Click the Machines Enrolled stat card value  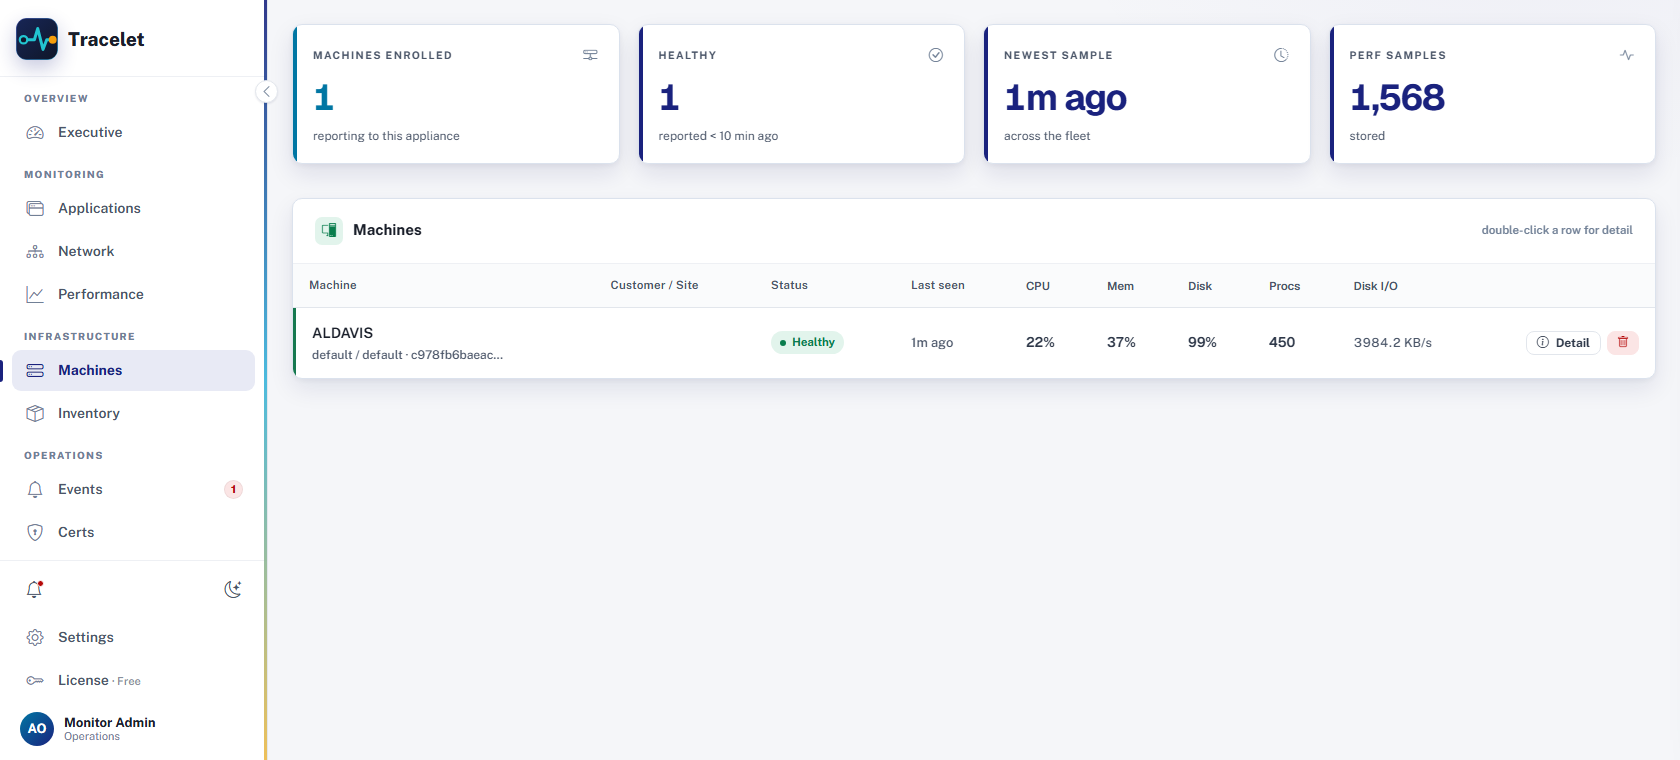click(324, 98)
